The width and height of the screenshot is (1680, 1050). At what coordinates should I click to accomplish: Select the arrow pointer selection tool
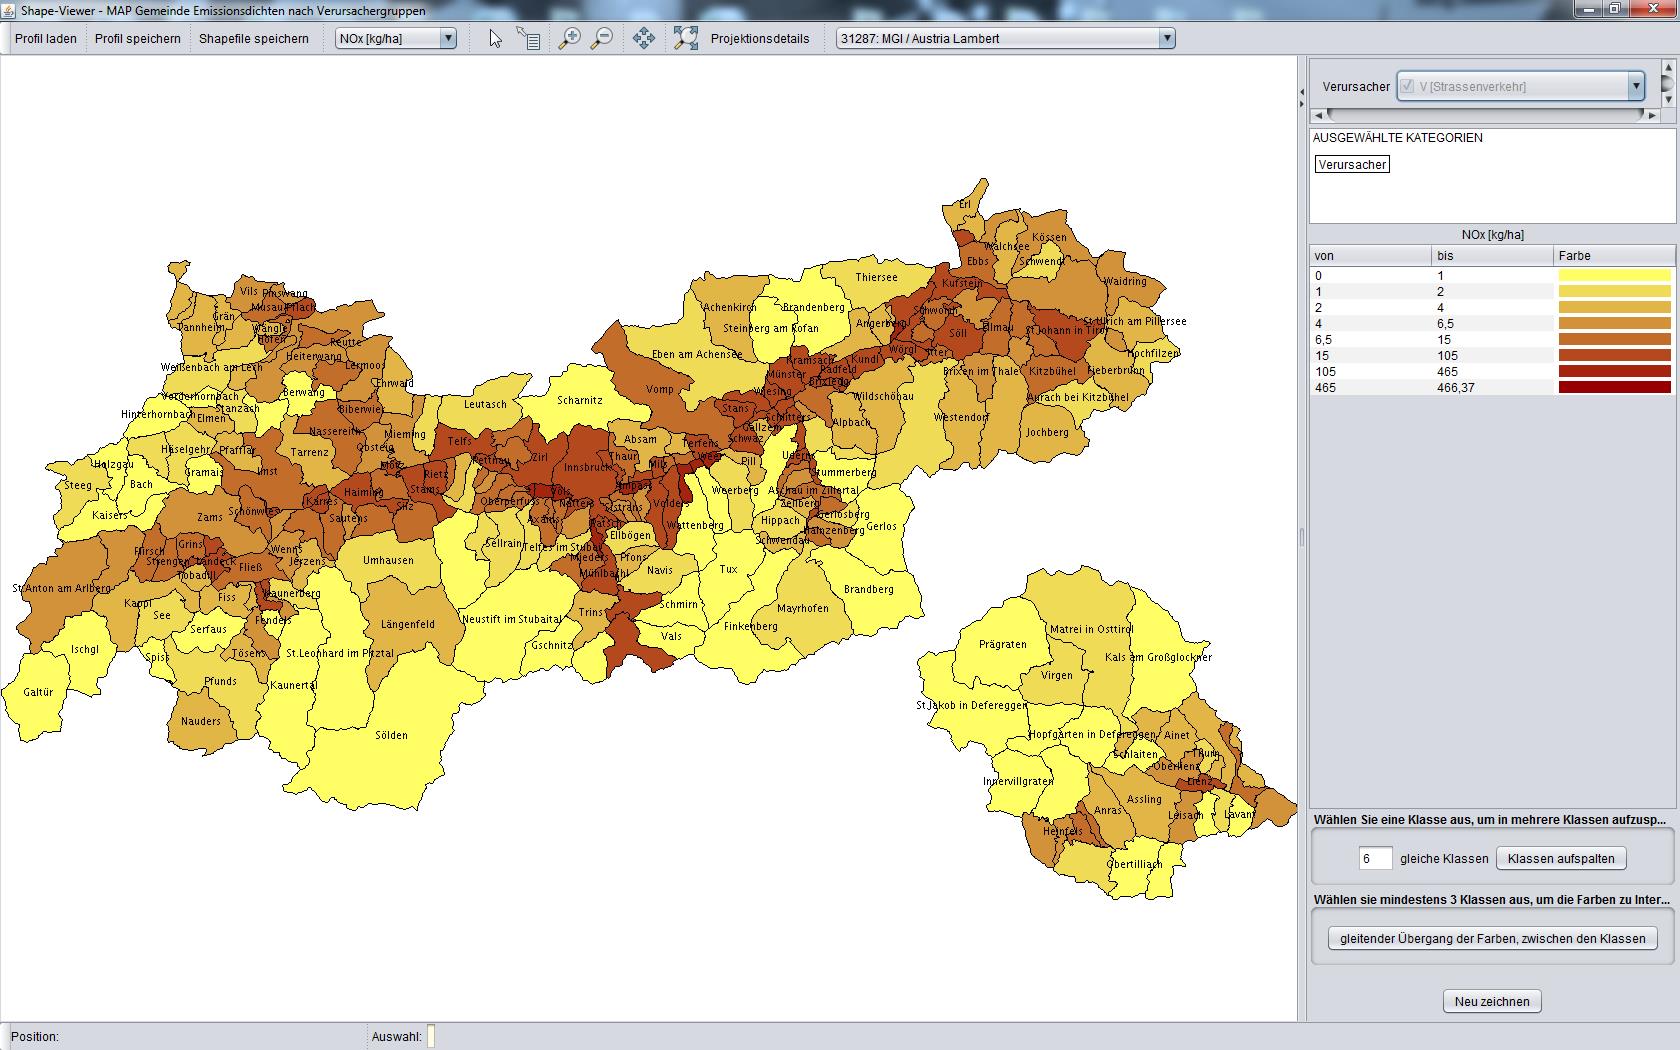(495, 39)
